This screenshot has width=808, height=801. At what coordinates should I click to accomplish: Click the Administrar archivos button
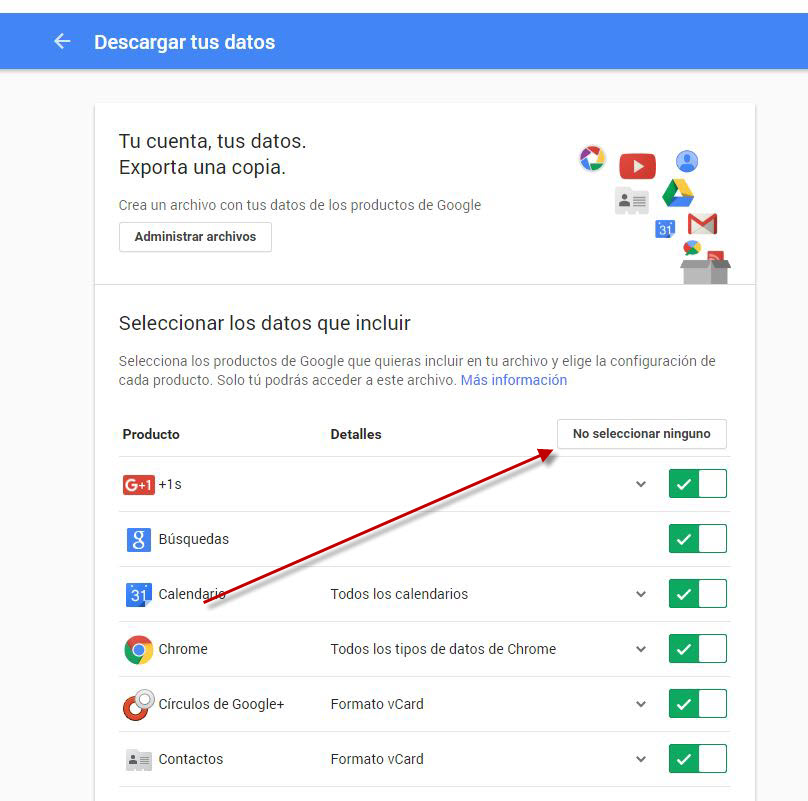pos(195,237)
